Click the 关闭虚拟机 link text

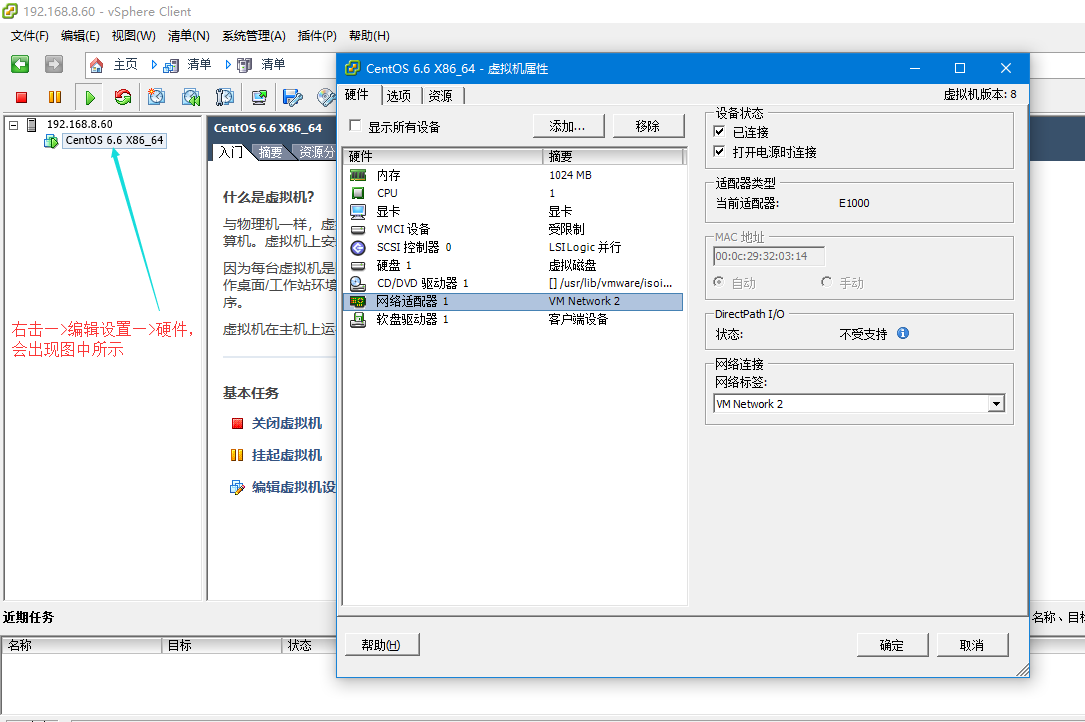(286, 423)
